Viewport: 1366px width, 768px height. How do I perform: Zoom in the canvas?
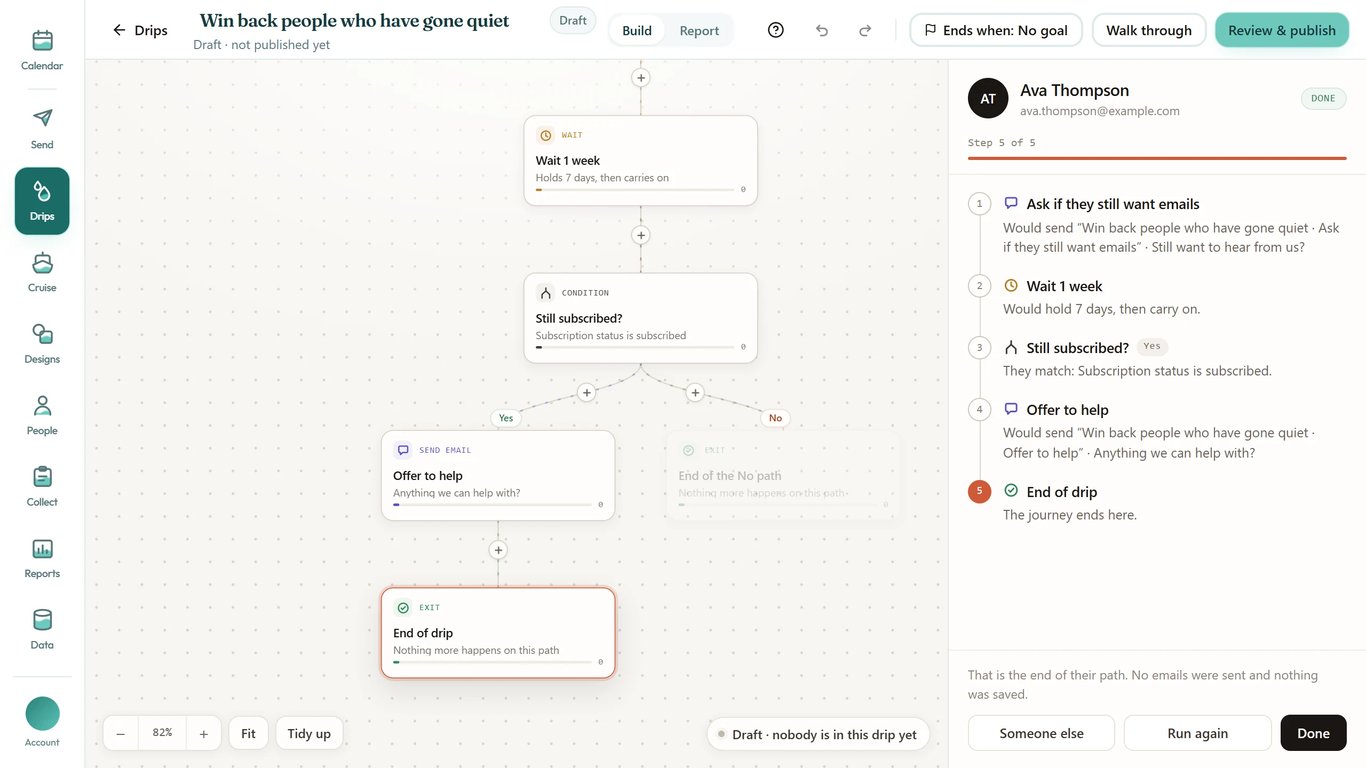(203, 733)
